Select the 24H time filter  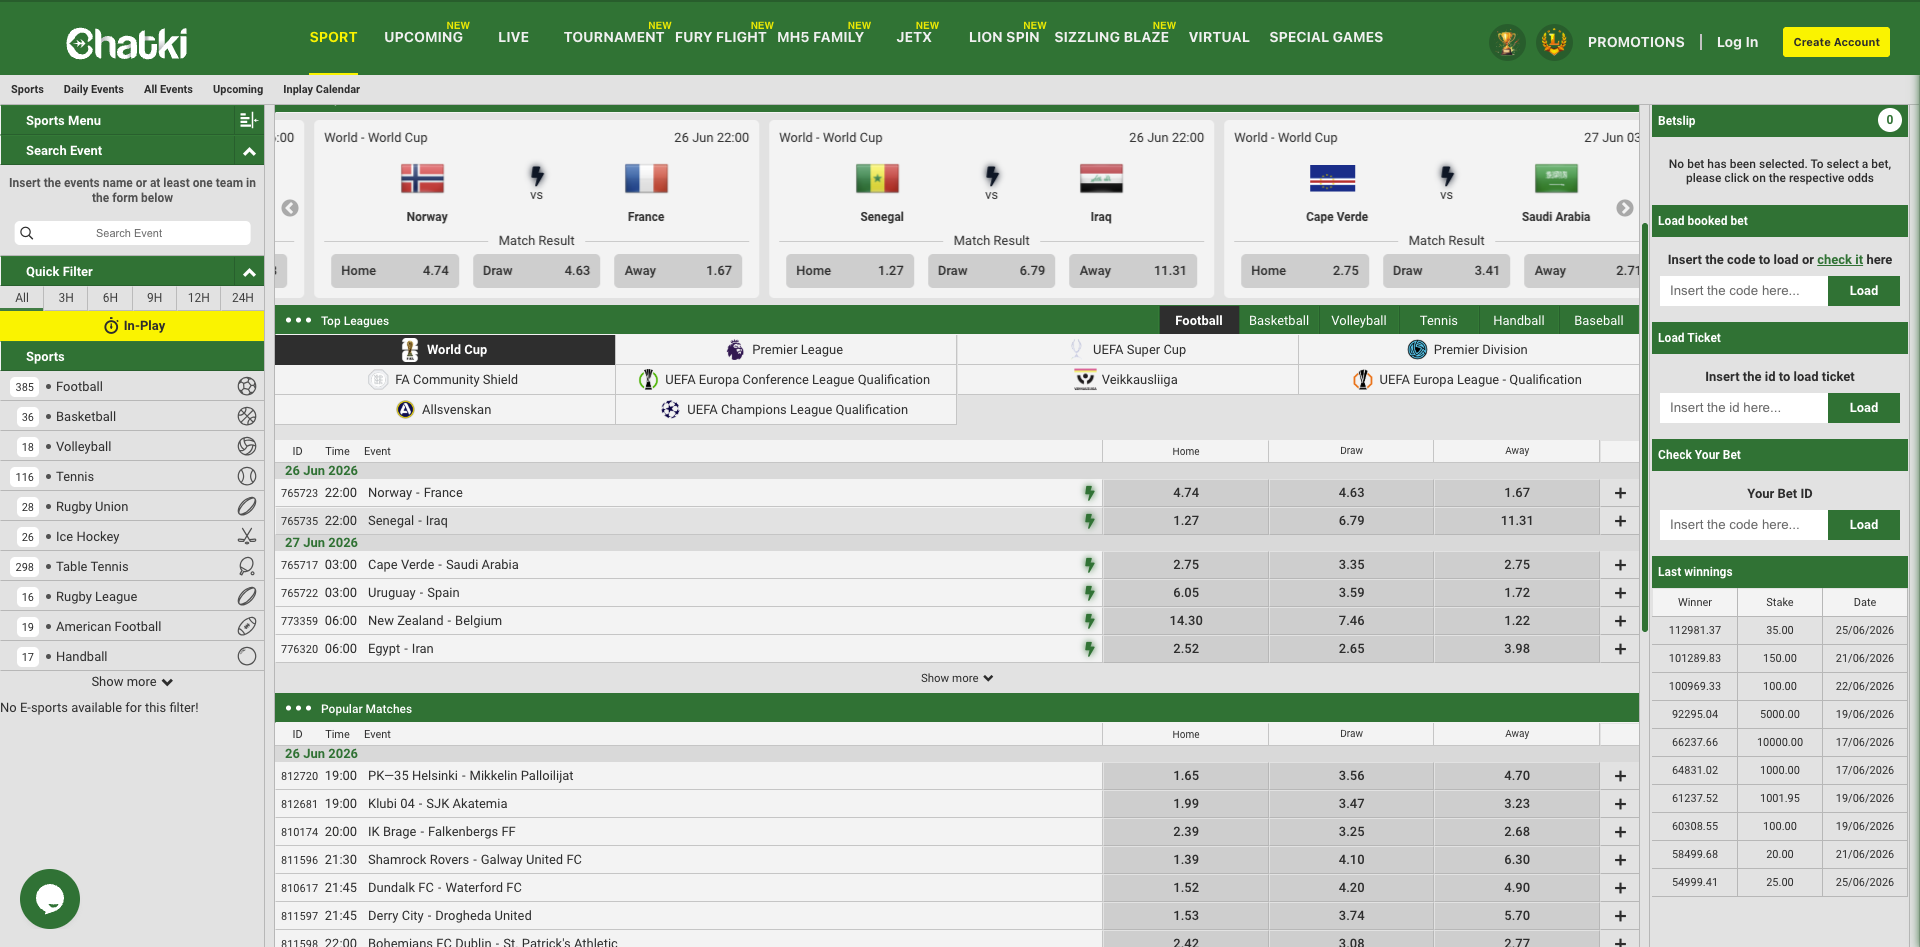(x=242, y=298)
